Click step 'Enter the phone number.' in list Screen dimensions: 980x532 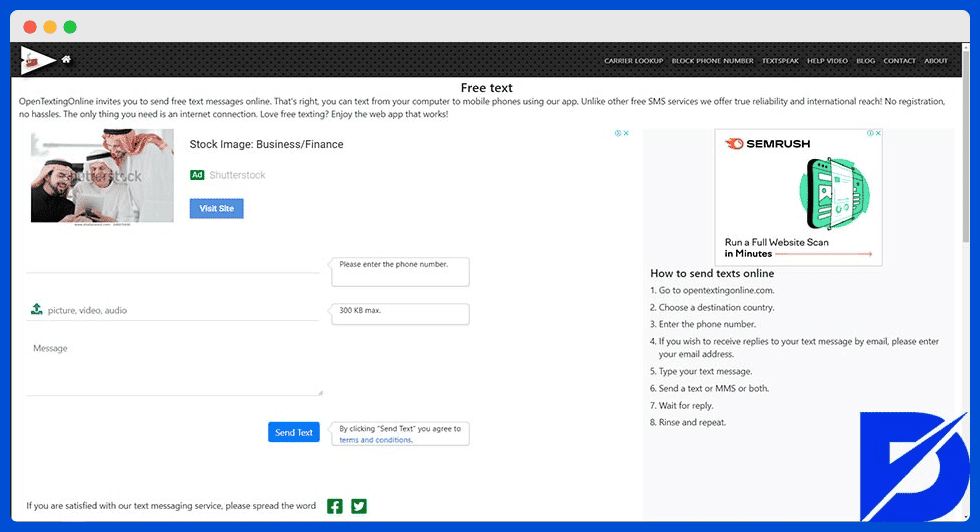(707, 324)
